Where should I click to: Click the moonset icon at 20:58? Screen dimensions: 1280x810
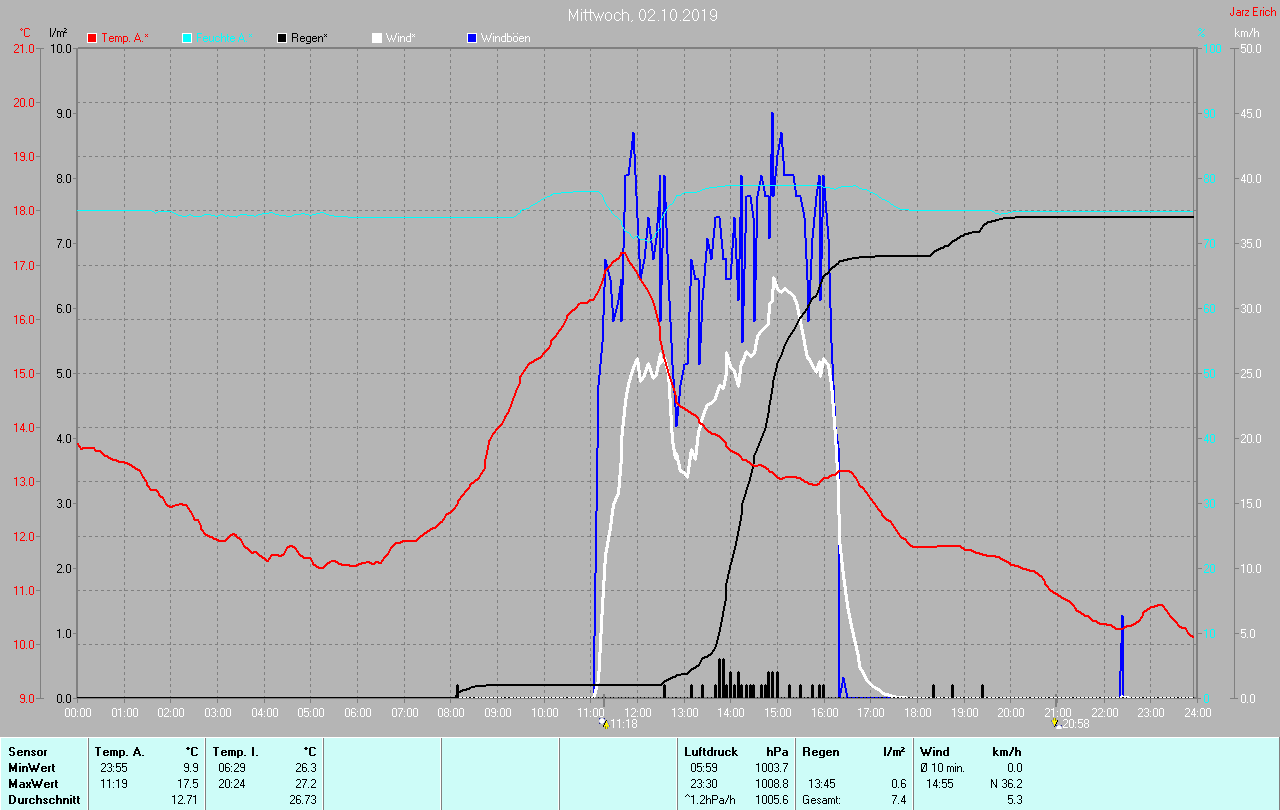(x=1056, y=722)
